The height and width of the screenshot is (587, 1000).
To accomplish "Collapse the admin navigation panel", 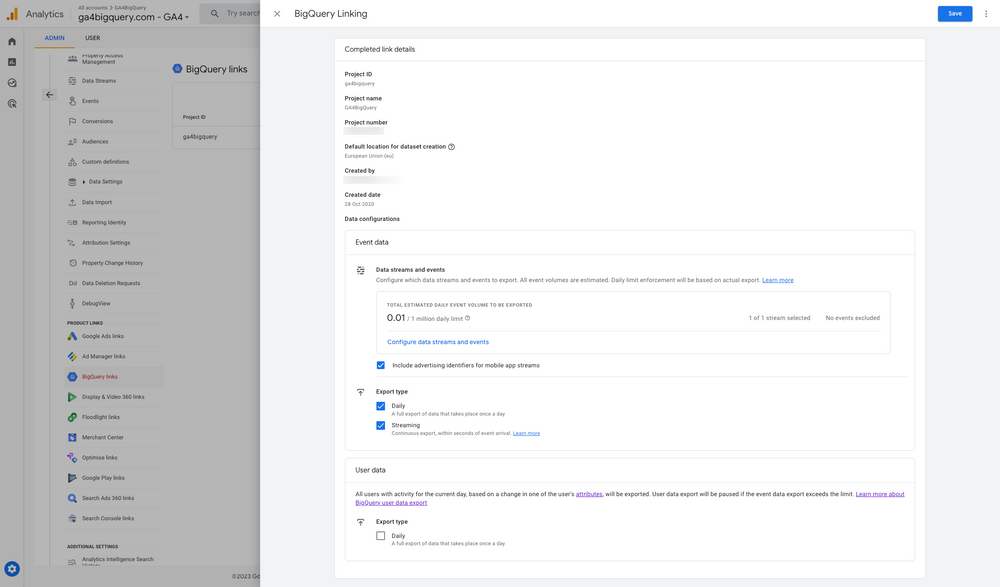I will coord(49,94).
